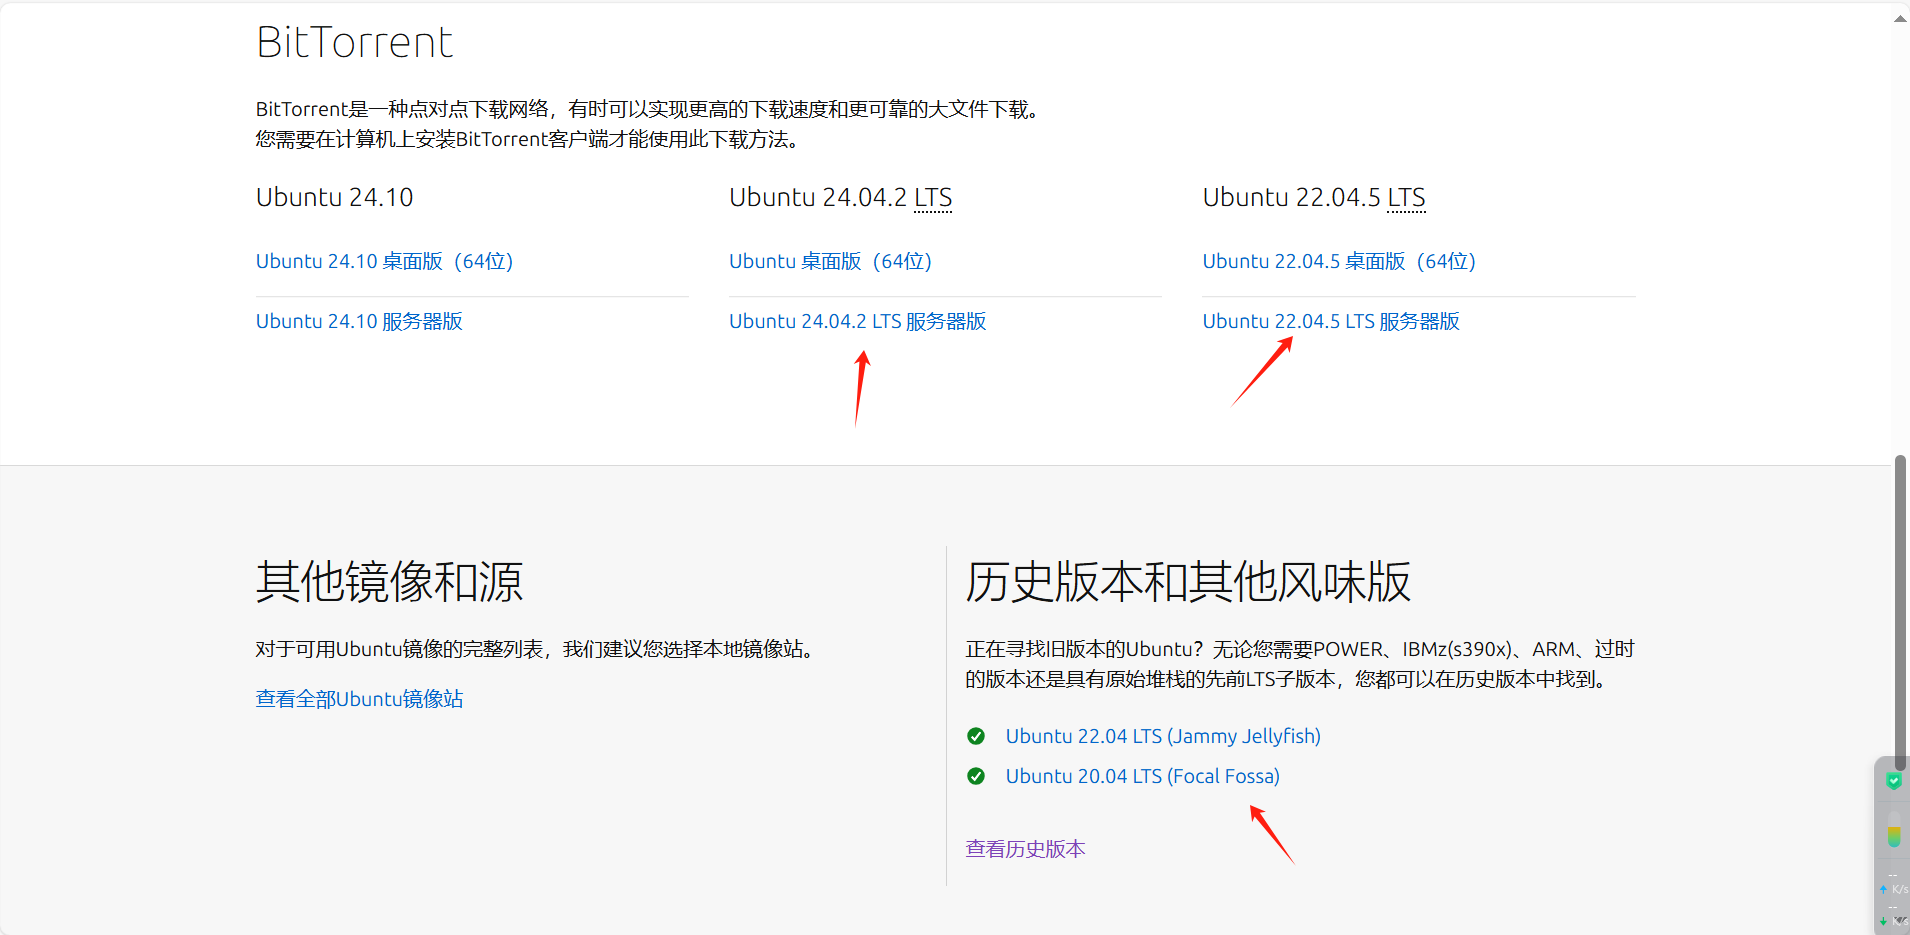Viewport: 1910px width, 935px height.
Task: Open the 查看历史版本 link
Action: click(1025, 849)
